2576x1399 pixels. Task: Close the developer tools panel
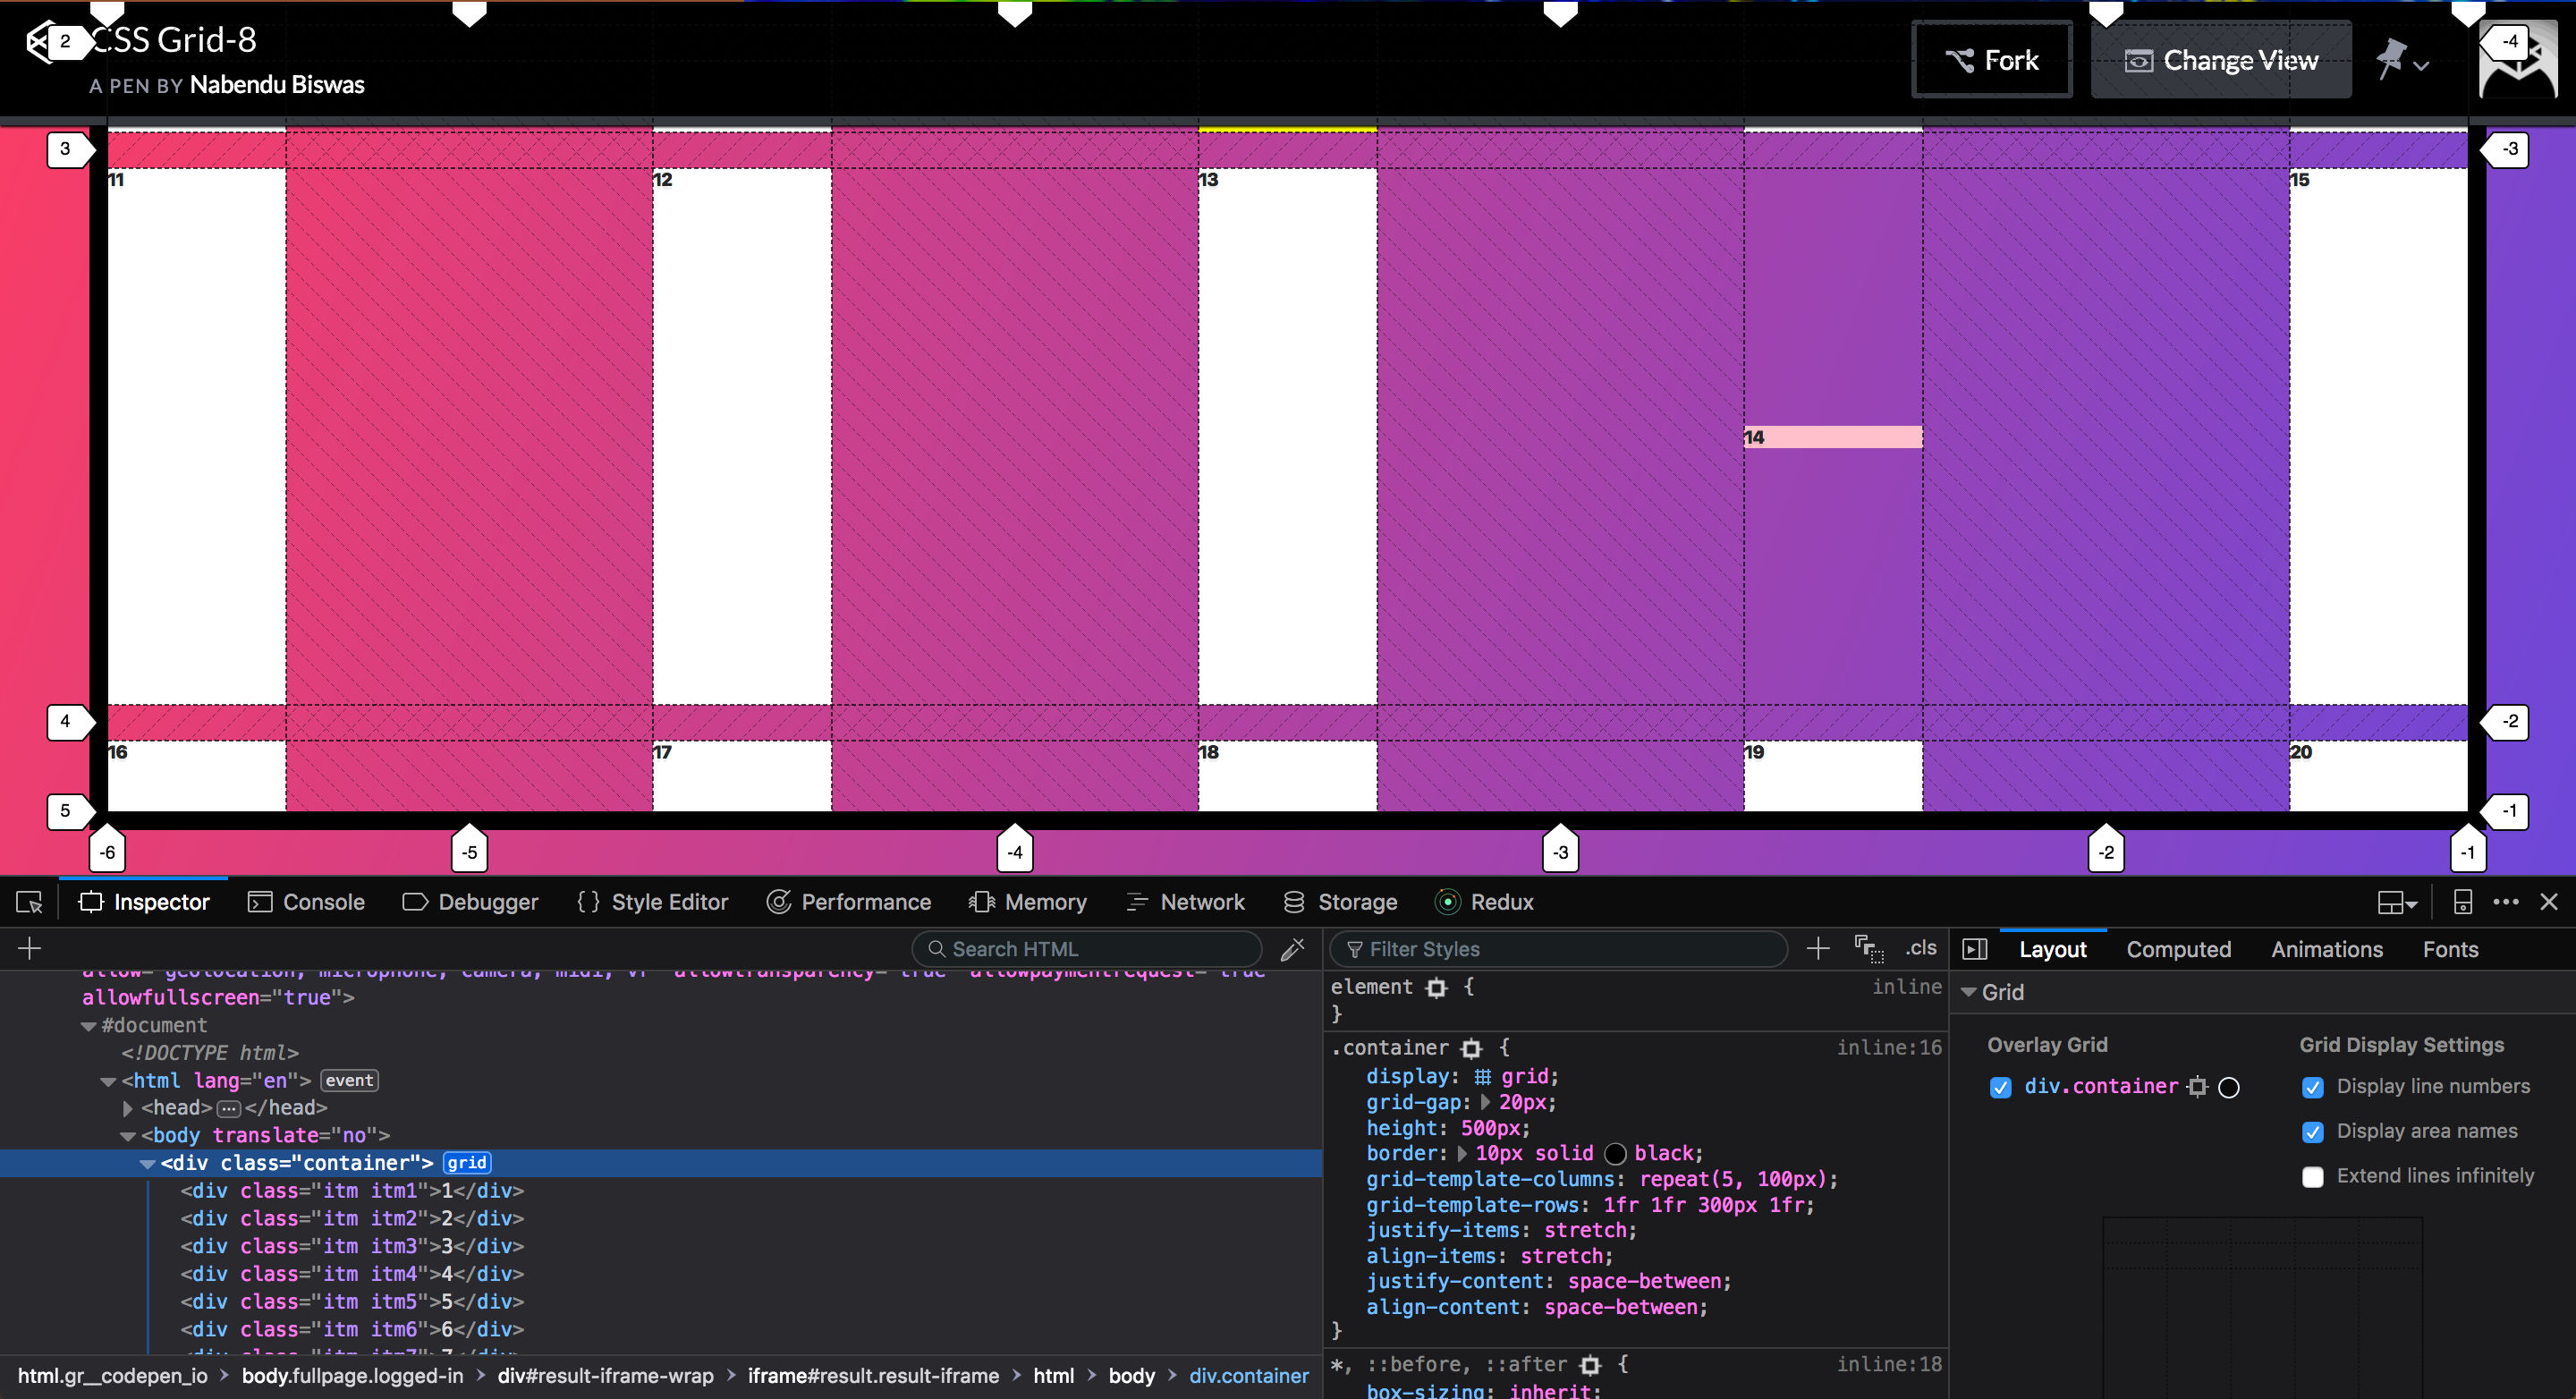coord(2549,902)
